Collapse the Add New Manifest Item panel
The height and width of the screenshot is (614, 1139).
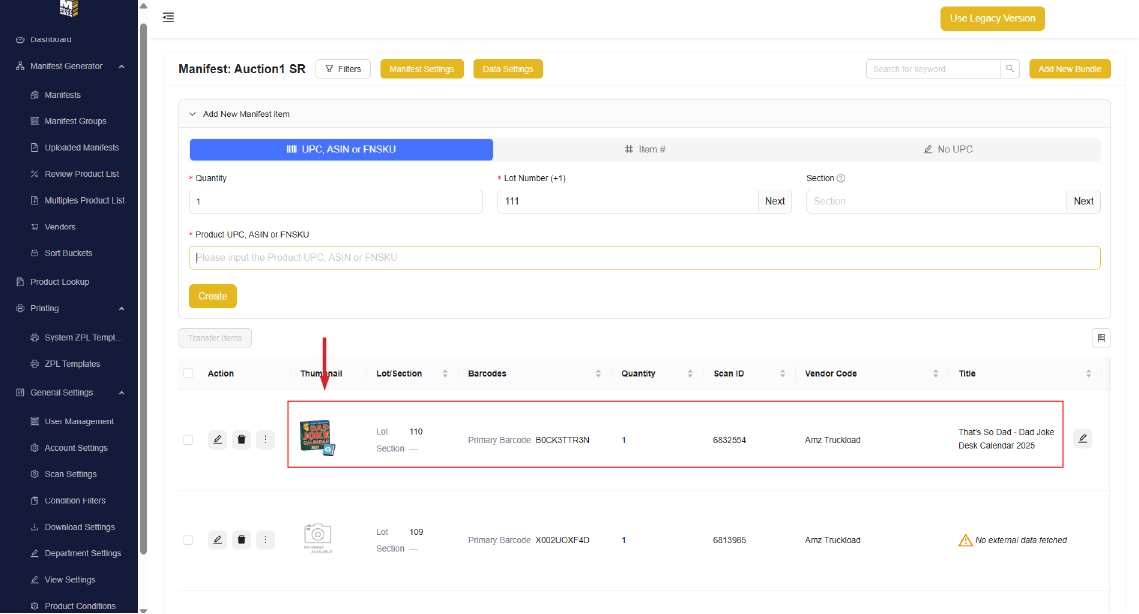click(193, 114)
